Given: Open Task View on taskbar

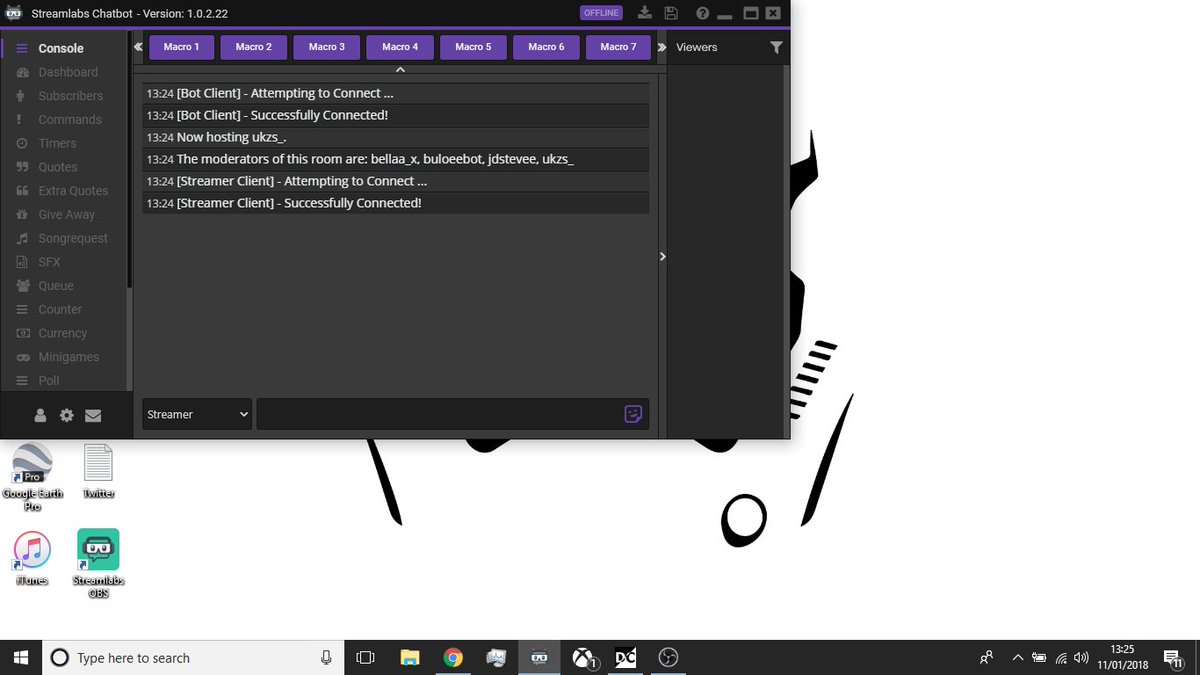Looking at the screenshot, I should 366,658.
